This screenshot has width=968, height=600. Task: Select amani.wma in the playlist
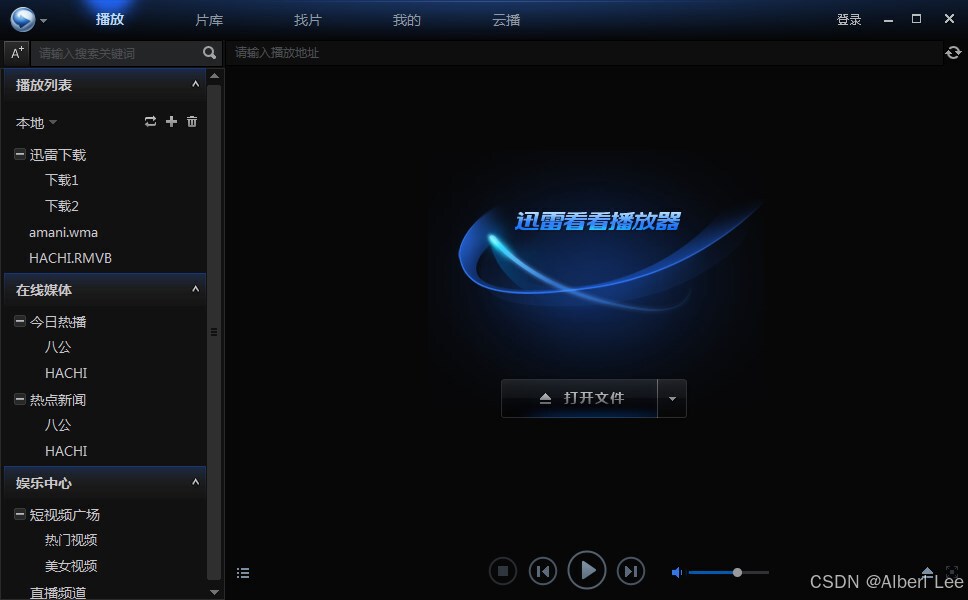click(63, 233)
